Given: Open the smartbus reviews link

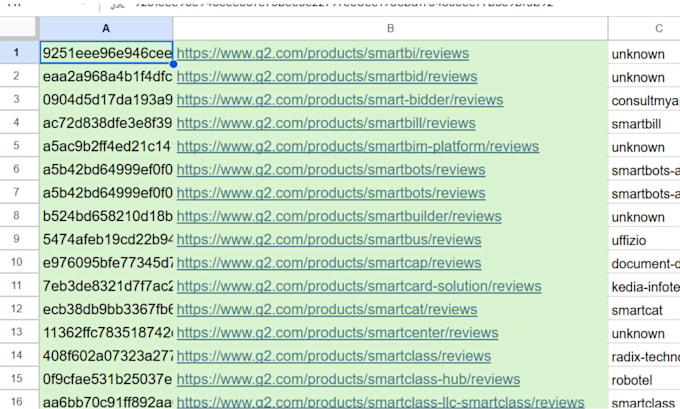Looking at the screenshot, I should pyautogui.click(x=329, y=239).
